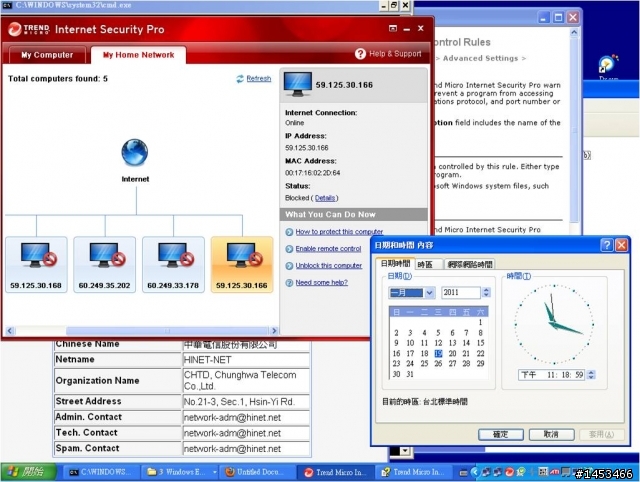The height and width of the screenshot is (482, 640).
Task: Select the 日期時間 tab
Action: (x=395, y=264)
